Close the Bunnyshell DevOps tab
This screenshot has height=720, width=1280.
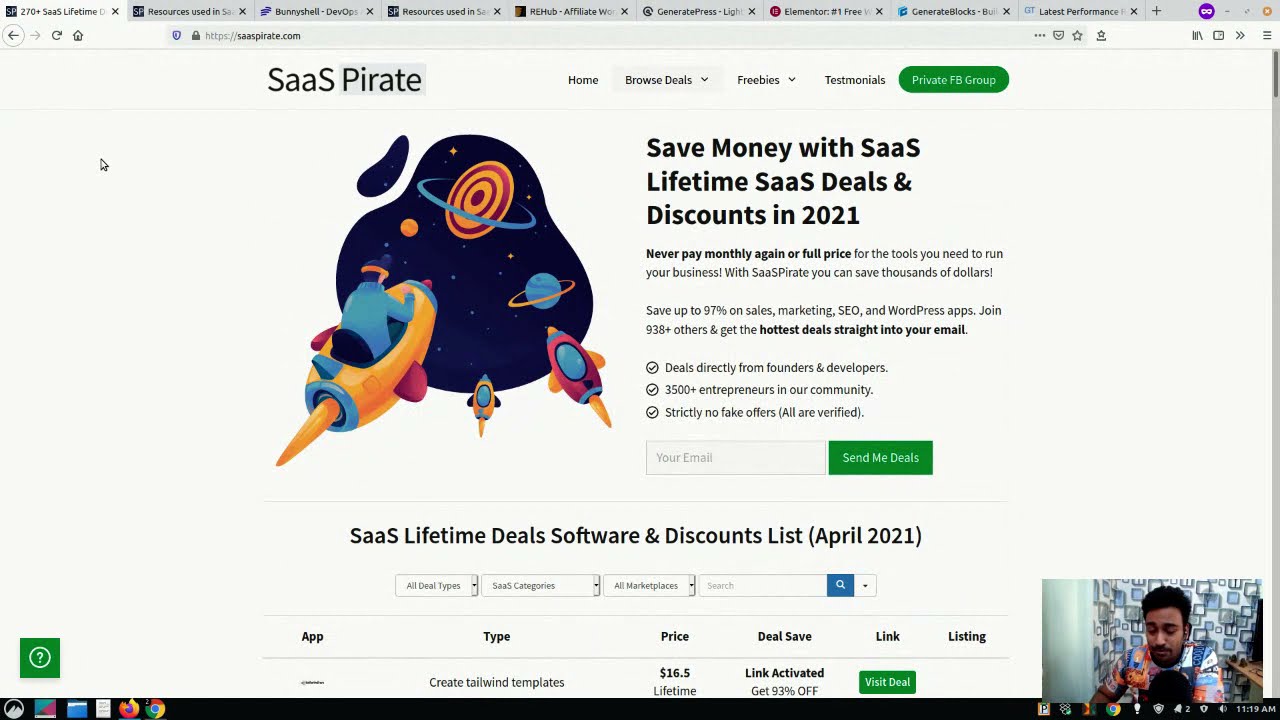click(370, 12)
